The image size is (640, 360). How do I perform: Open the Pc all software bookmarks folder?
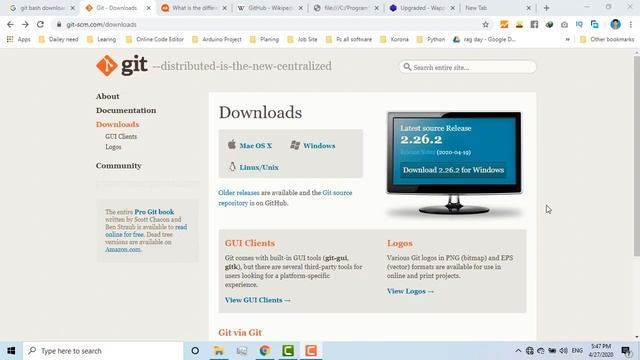point(349,39)
